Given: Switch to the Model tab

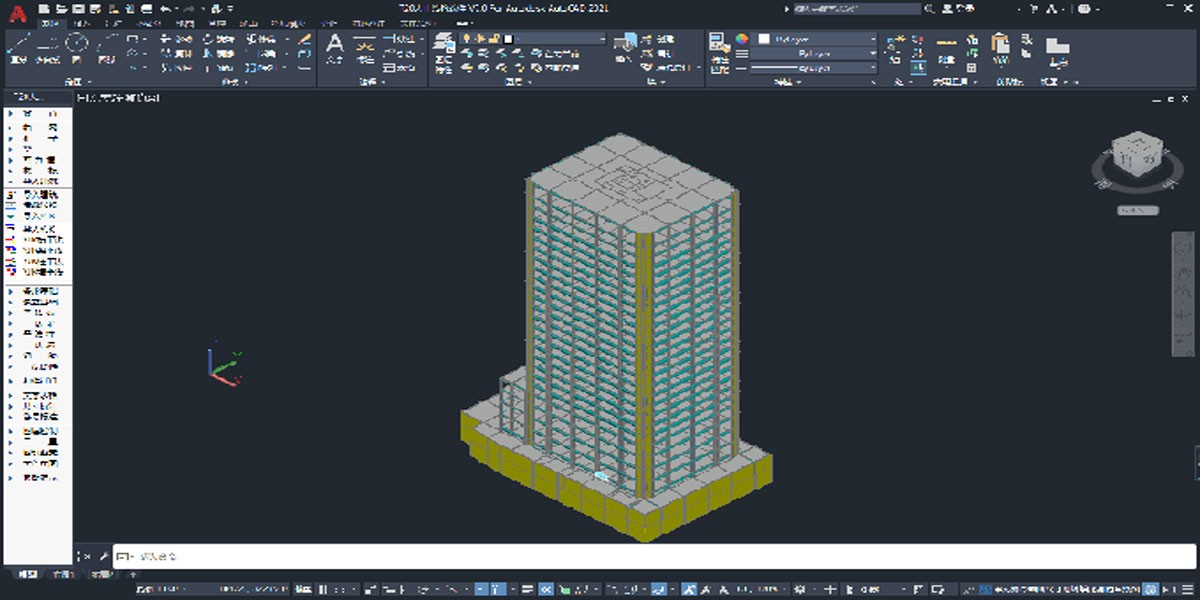Looking at the screenshot, I should (29, 575).
